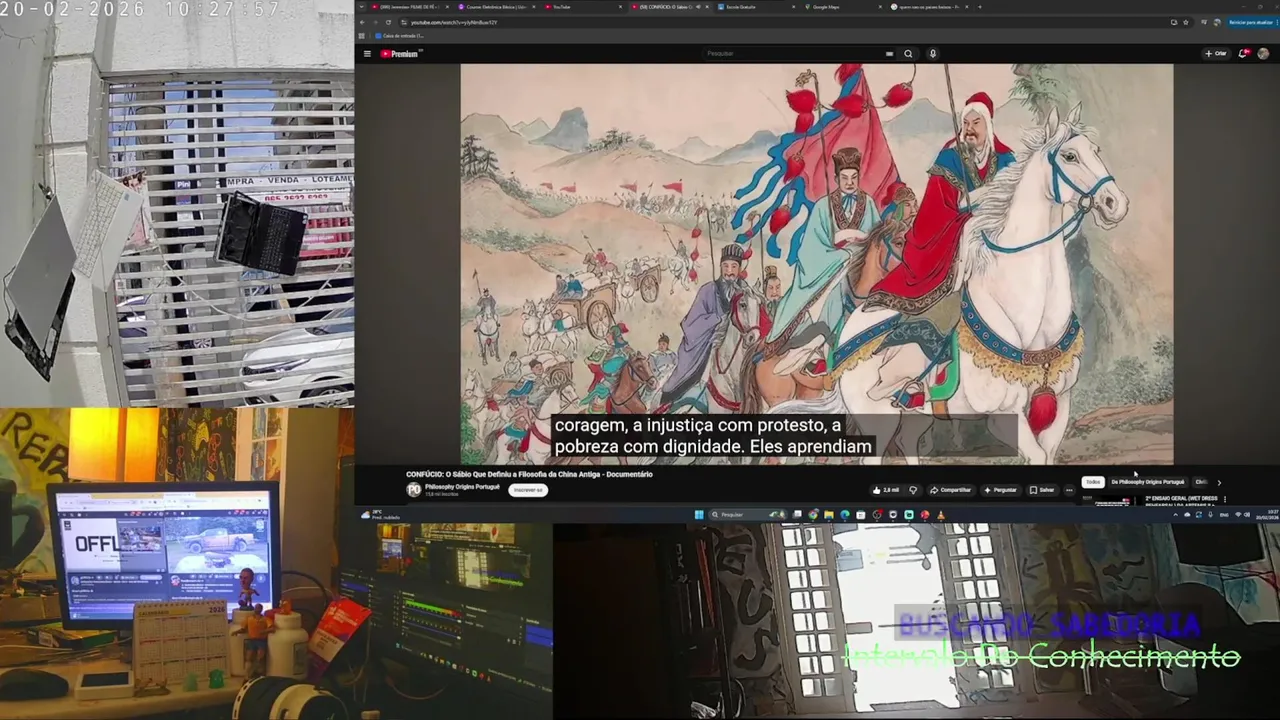Open the on-screen keyboard icon in search box

click(x=888, y=54)
